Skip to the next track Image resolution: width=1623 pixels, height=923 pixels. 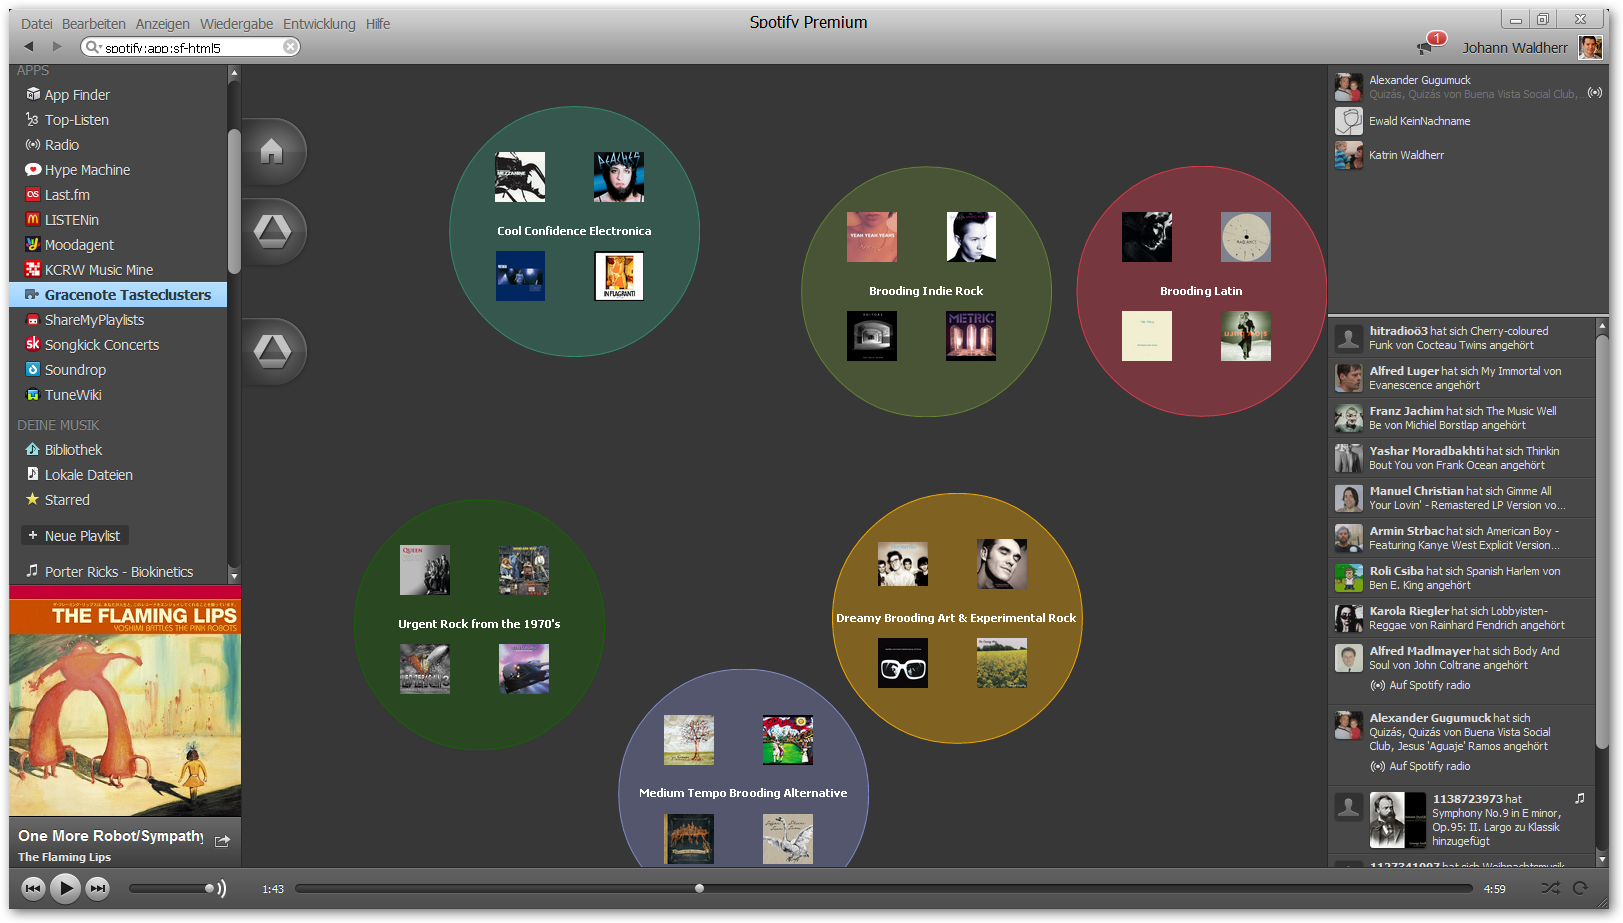point(97,888)
